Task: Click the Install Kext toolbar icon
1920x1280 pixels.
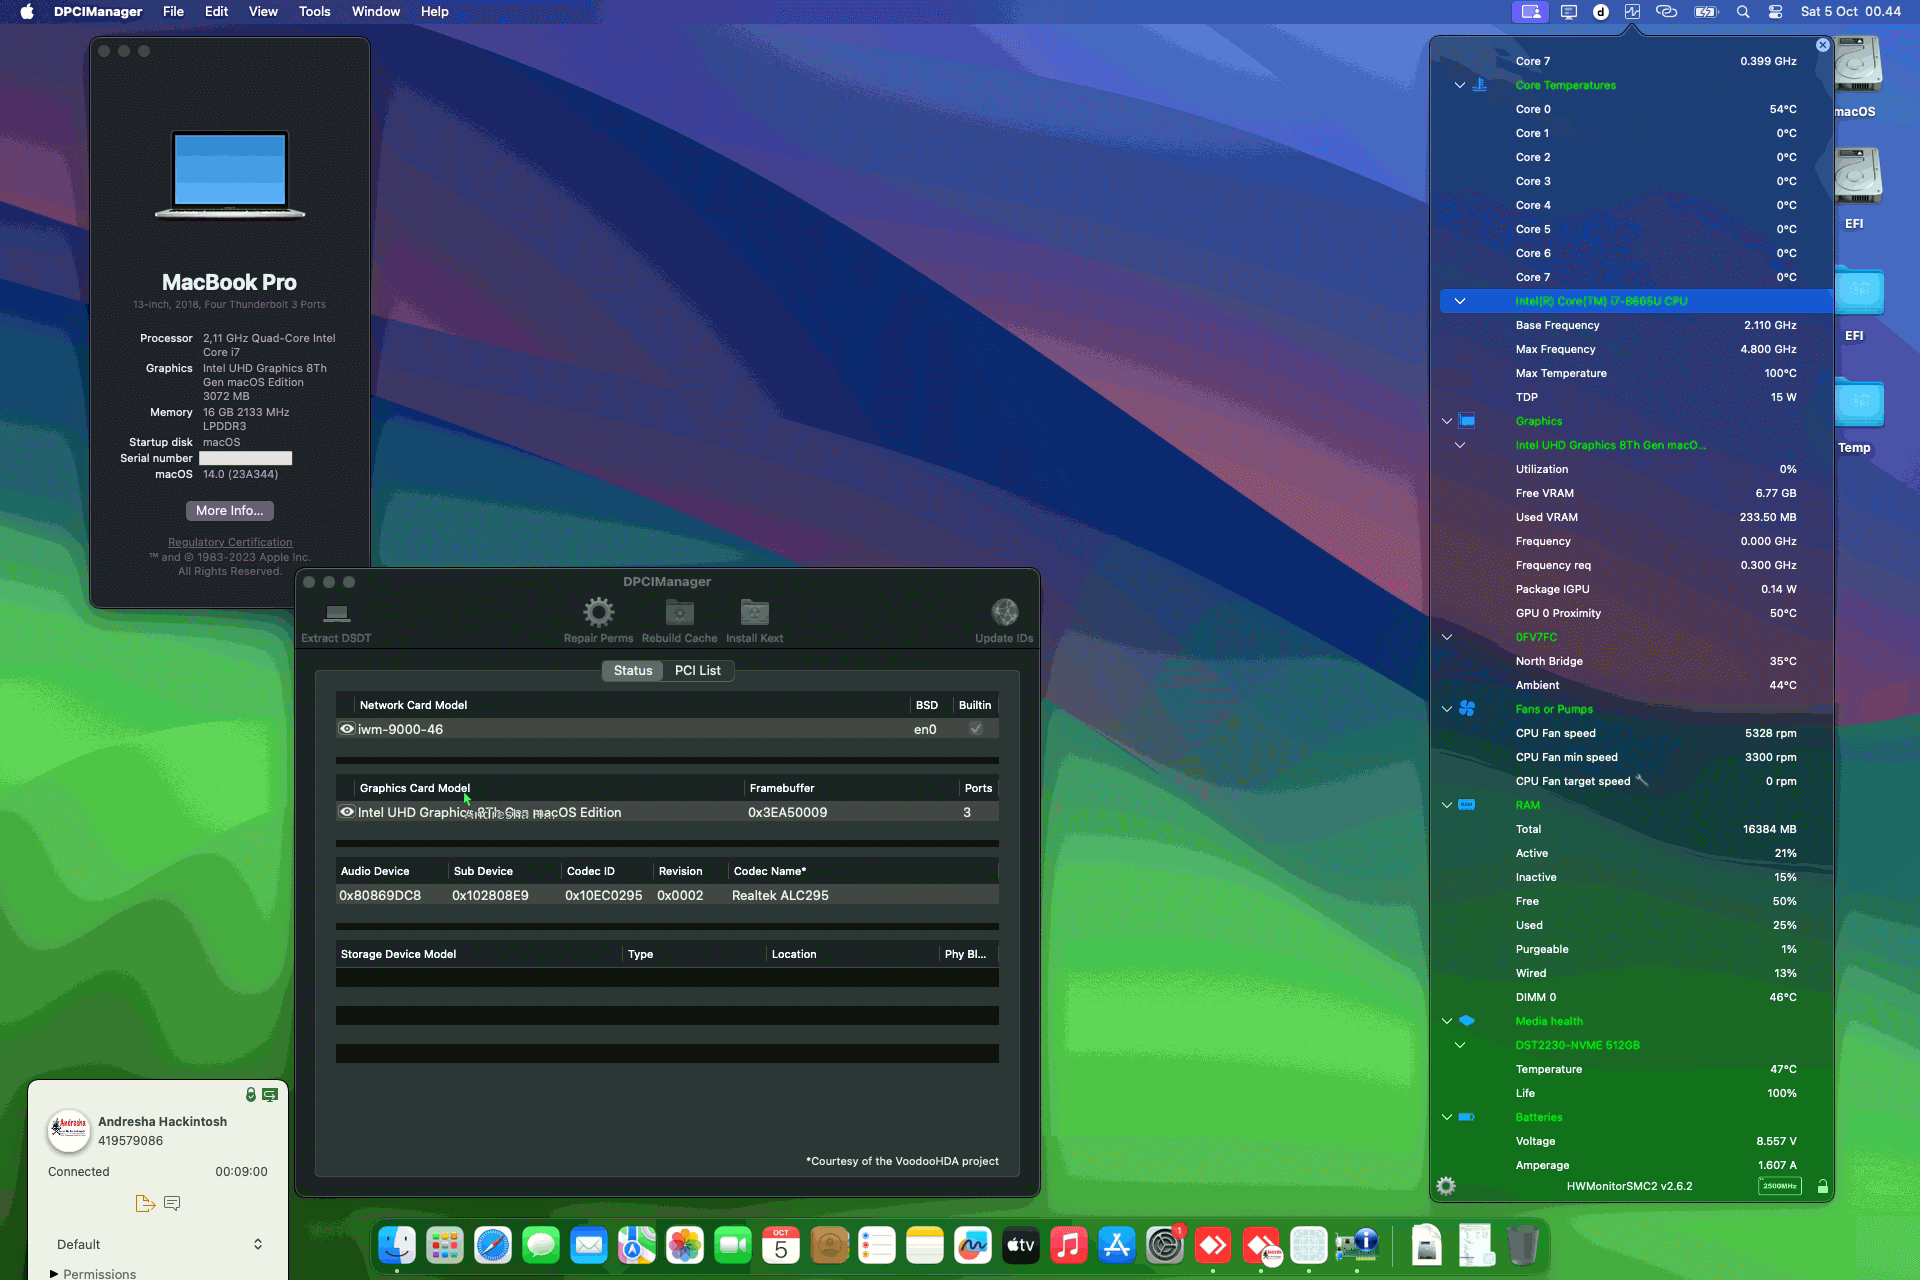Action: coord(754,612)
